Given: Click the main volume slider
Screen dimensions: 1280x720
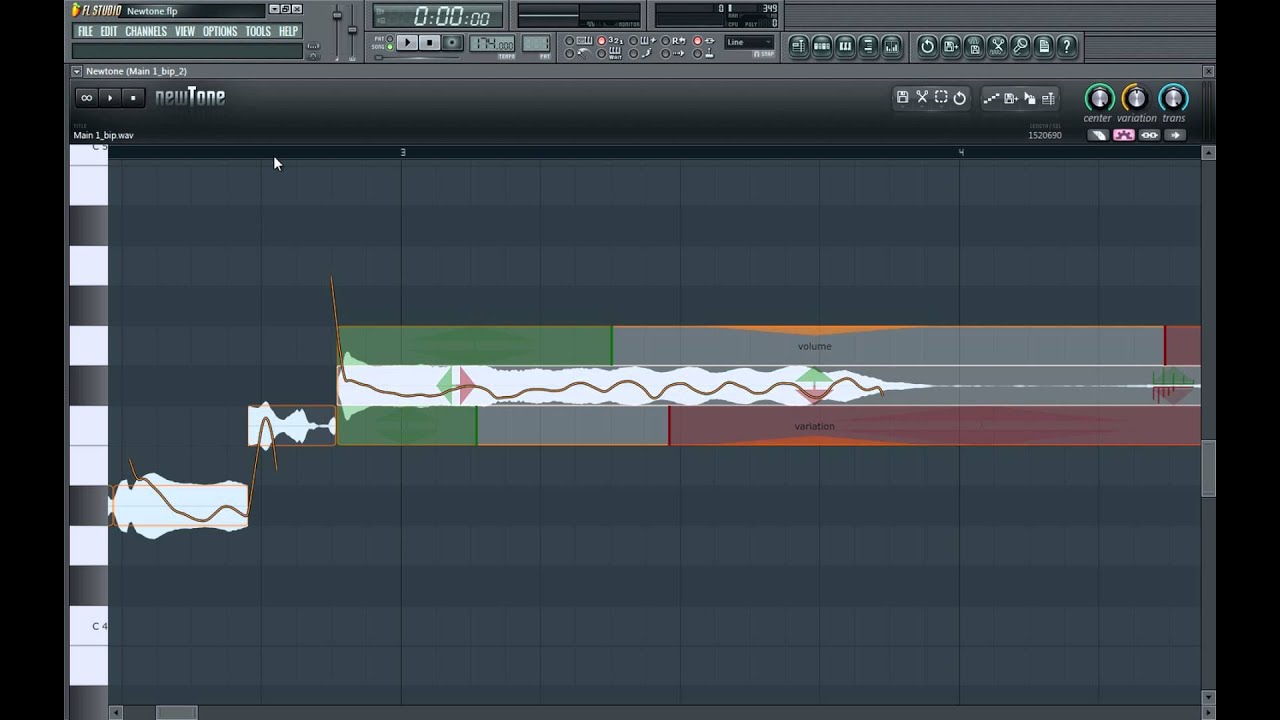Looking at the screenshot, I should 337,15.
